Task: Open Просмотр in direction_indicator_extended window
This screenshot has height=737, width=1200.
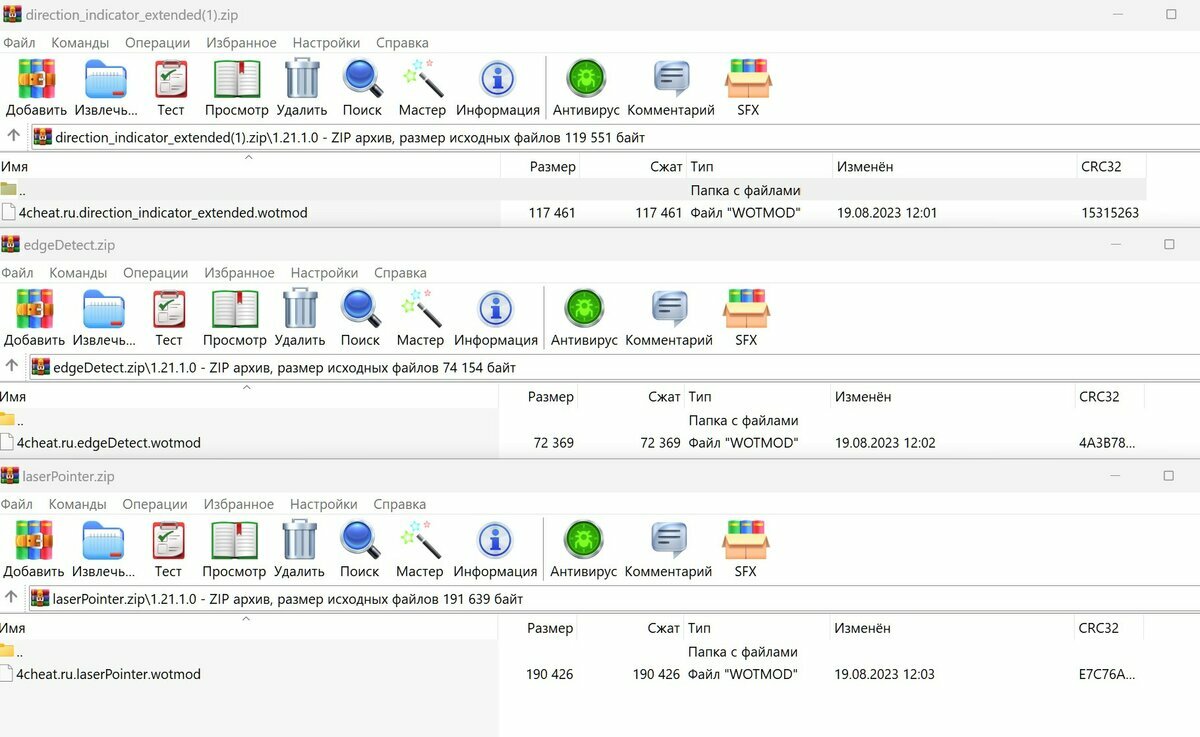Action: coord(236,80)
